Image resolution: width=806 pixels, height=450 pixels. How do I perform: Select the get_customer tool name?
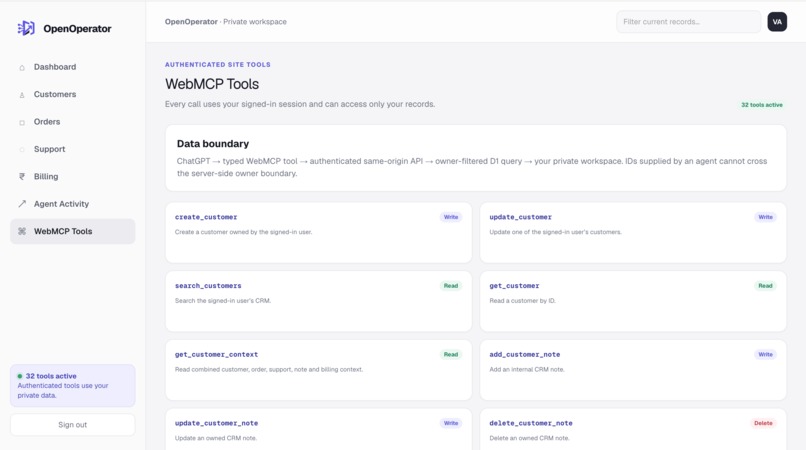pyautogui.click(x=514, y=285)
